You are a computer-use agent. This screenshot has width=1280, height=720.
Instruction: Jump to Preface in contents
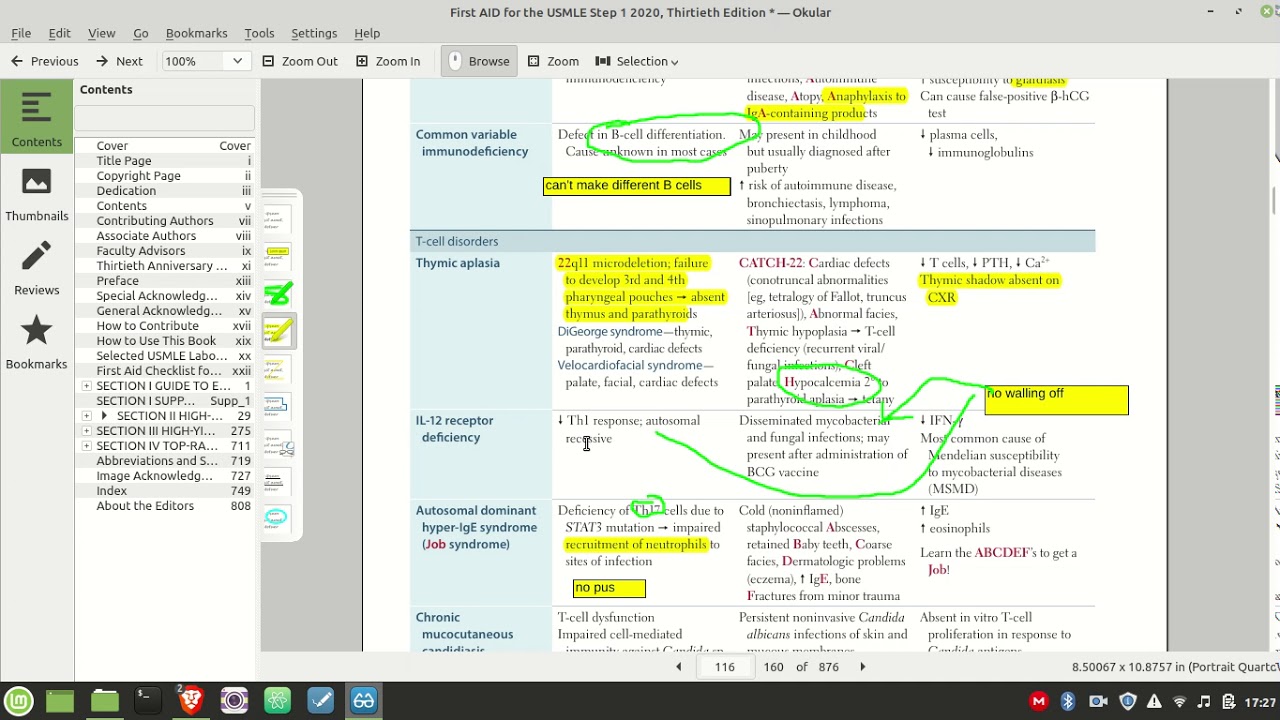click(166, 281)
